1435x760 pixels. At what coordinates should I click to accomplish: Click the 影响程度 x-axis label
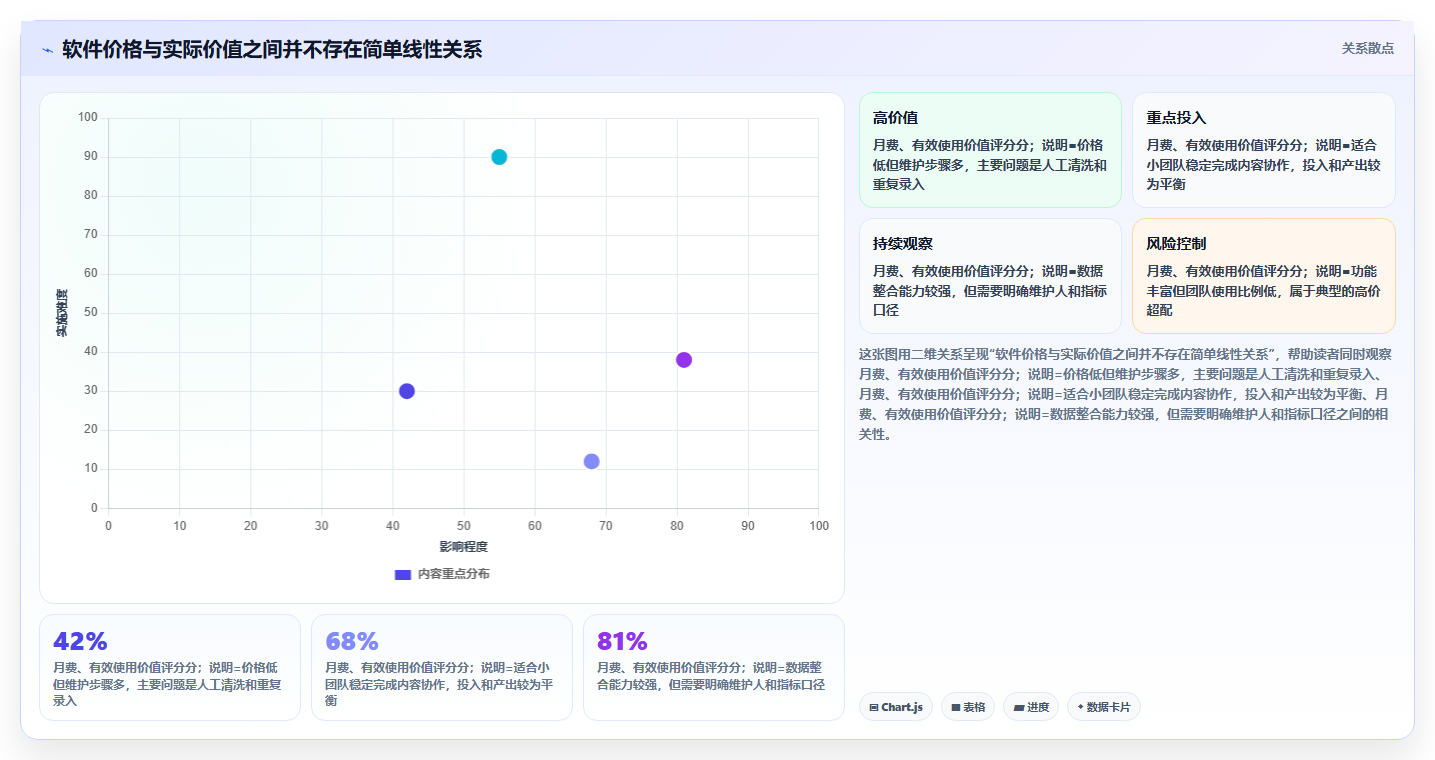pyautogui.click(x=464, y=547)
